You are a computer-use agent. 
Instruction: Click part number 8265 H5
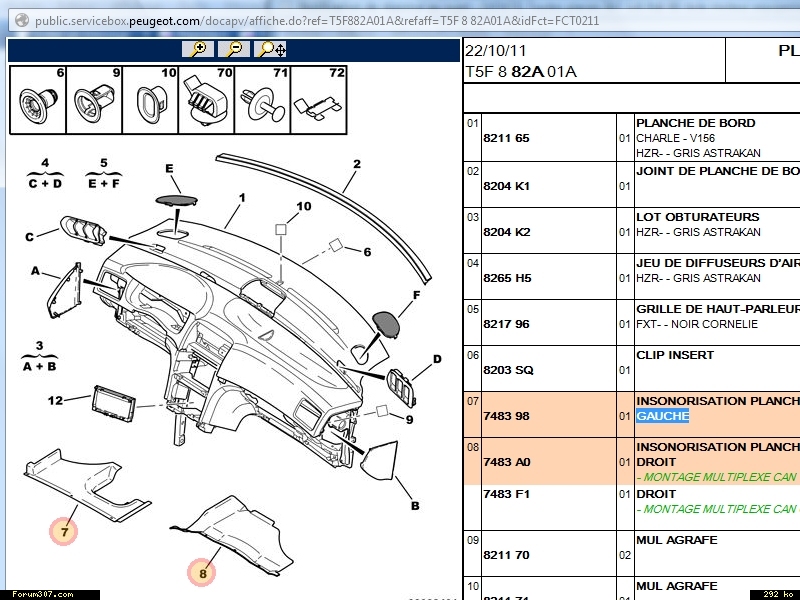tap(506, 278)
